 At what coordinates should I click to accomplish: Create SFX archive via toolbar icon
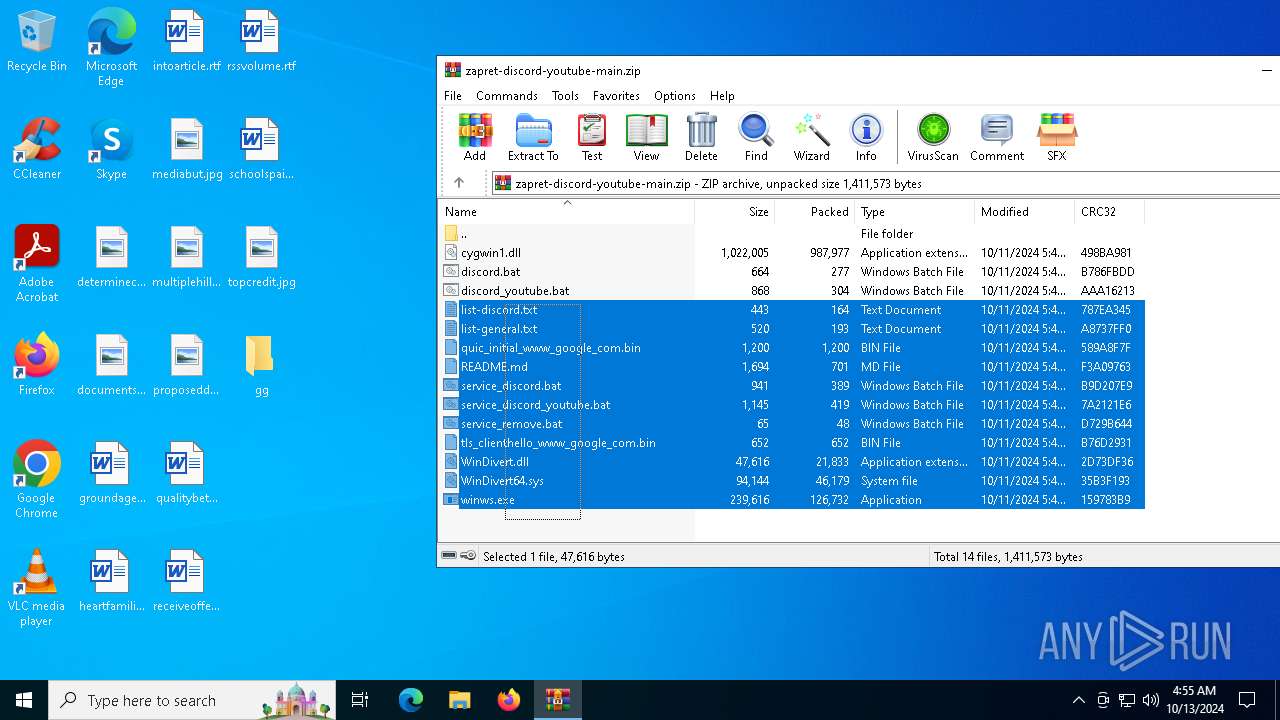1057,137
